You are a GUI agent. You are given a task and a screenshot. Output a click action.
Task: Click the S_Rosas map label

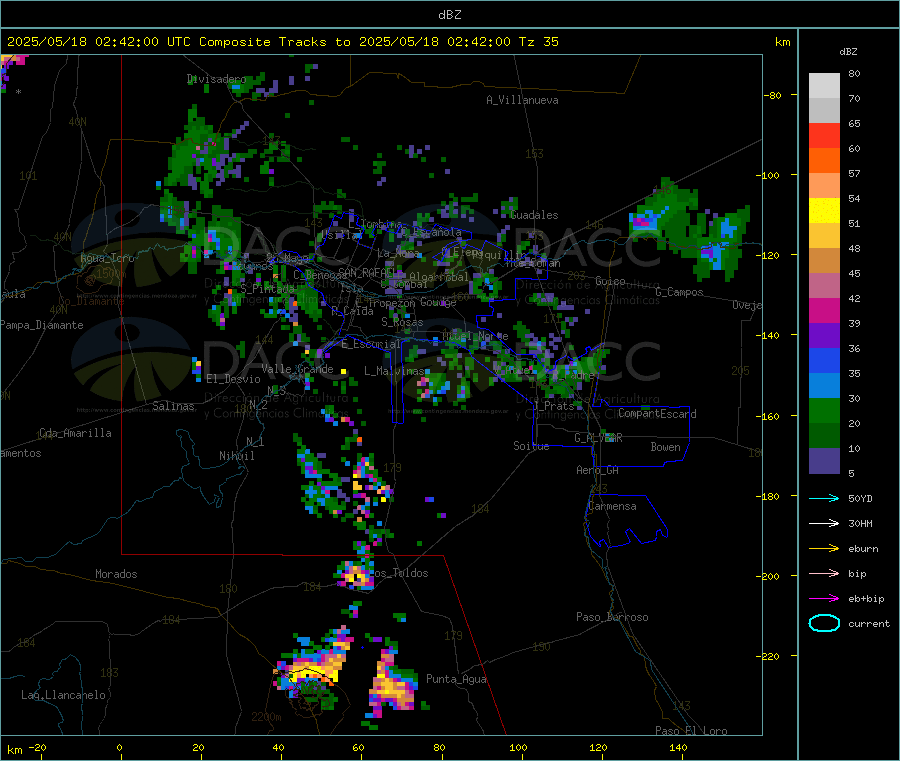(x=402, y=322)
